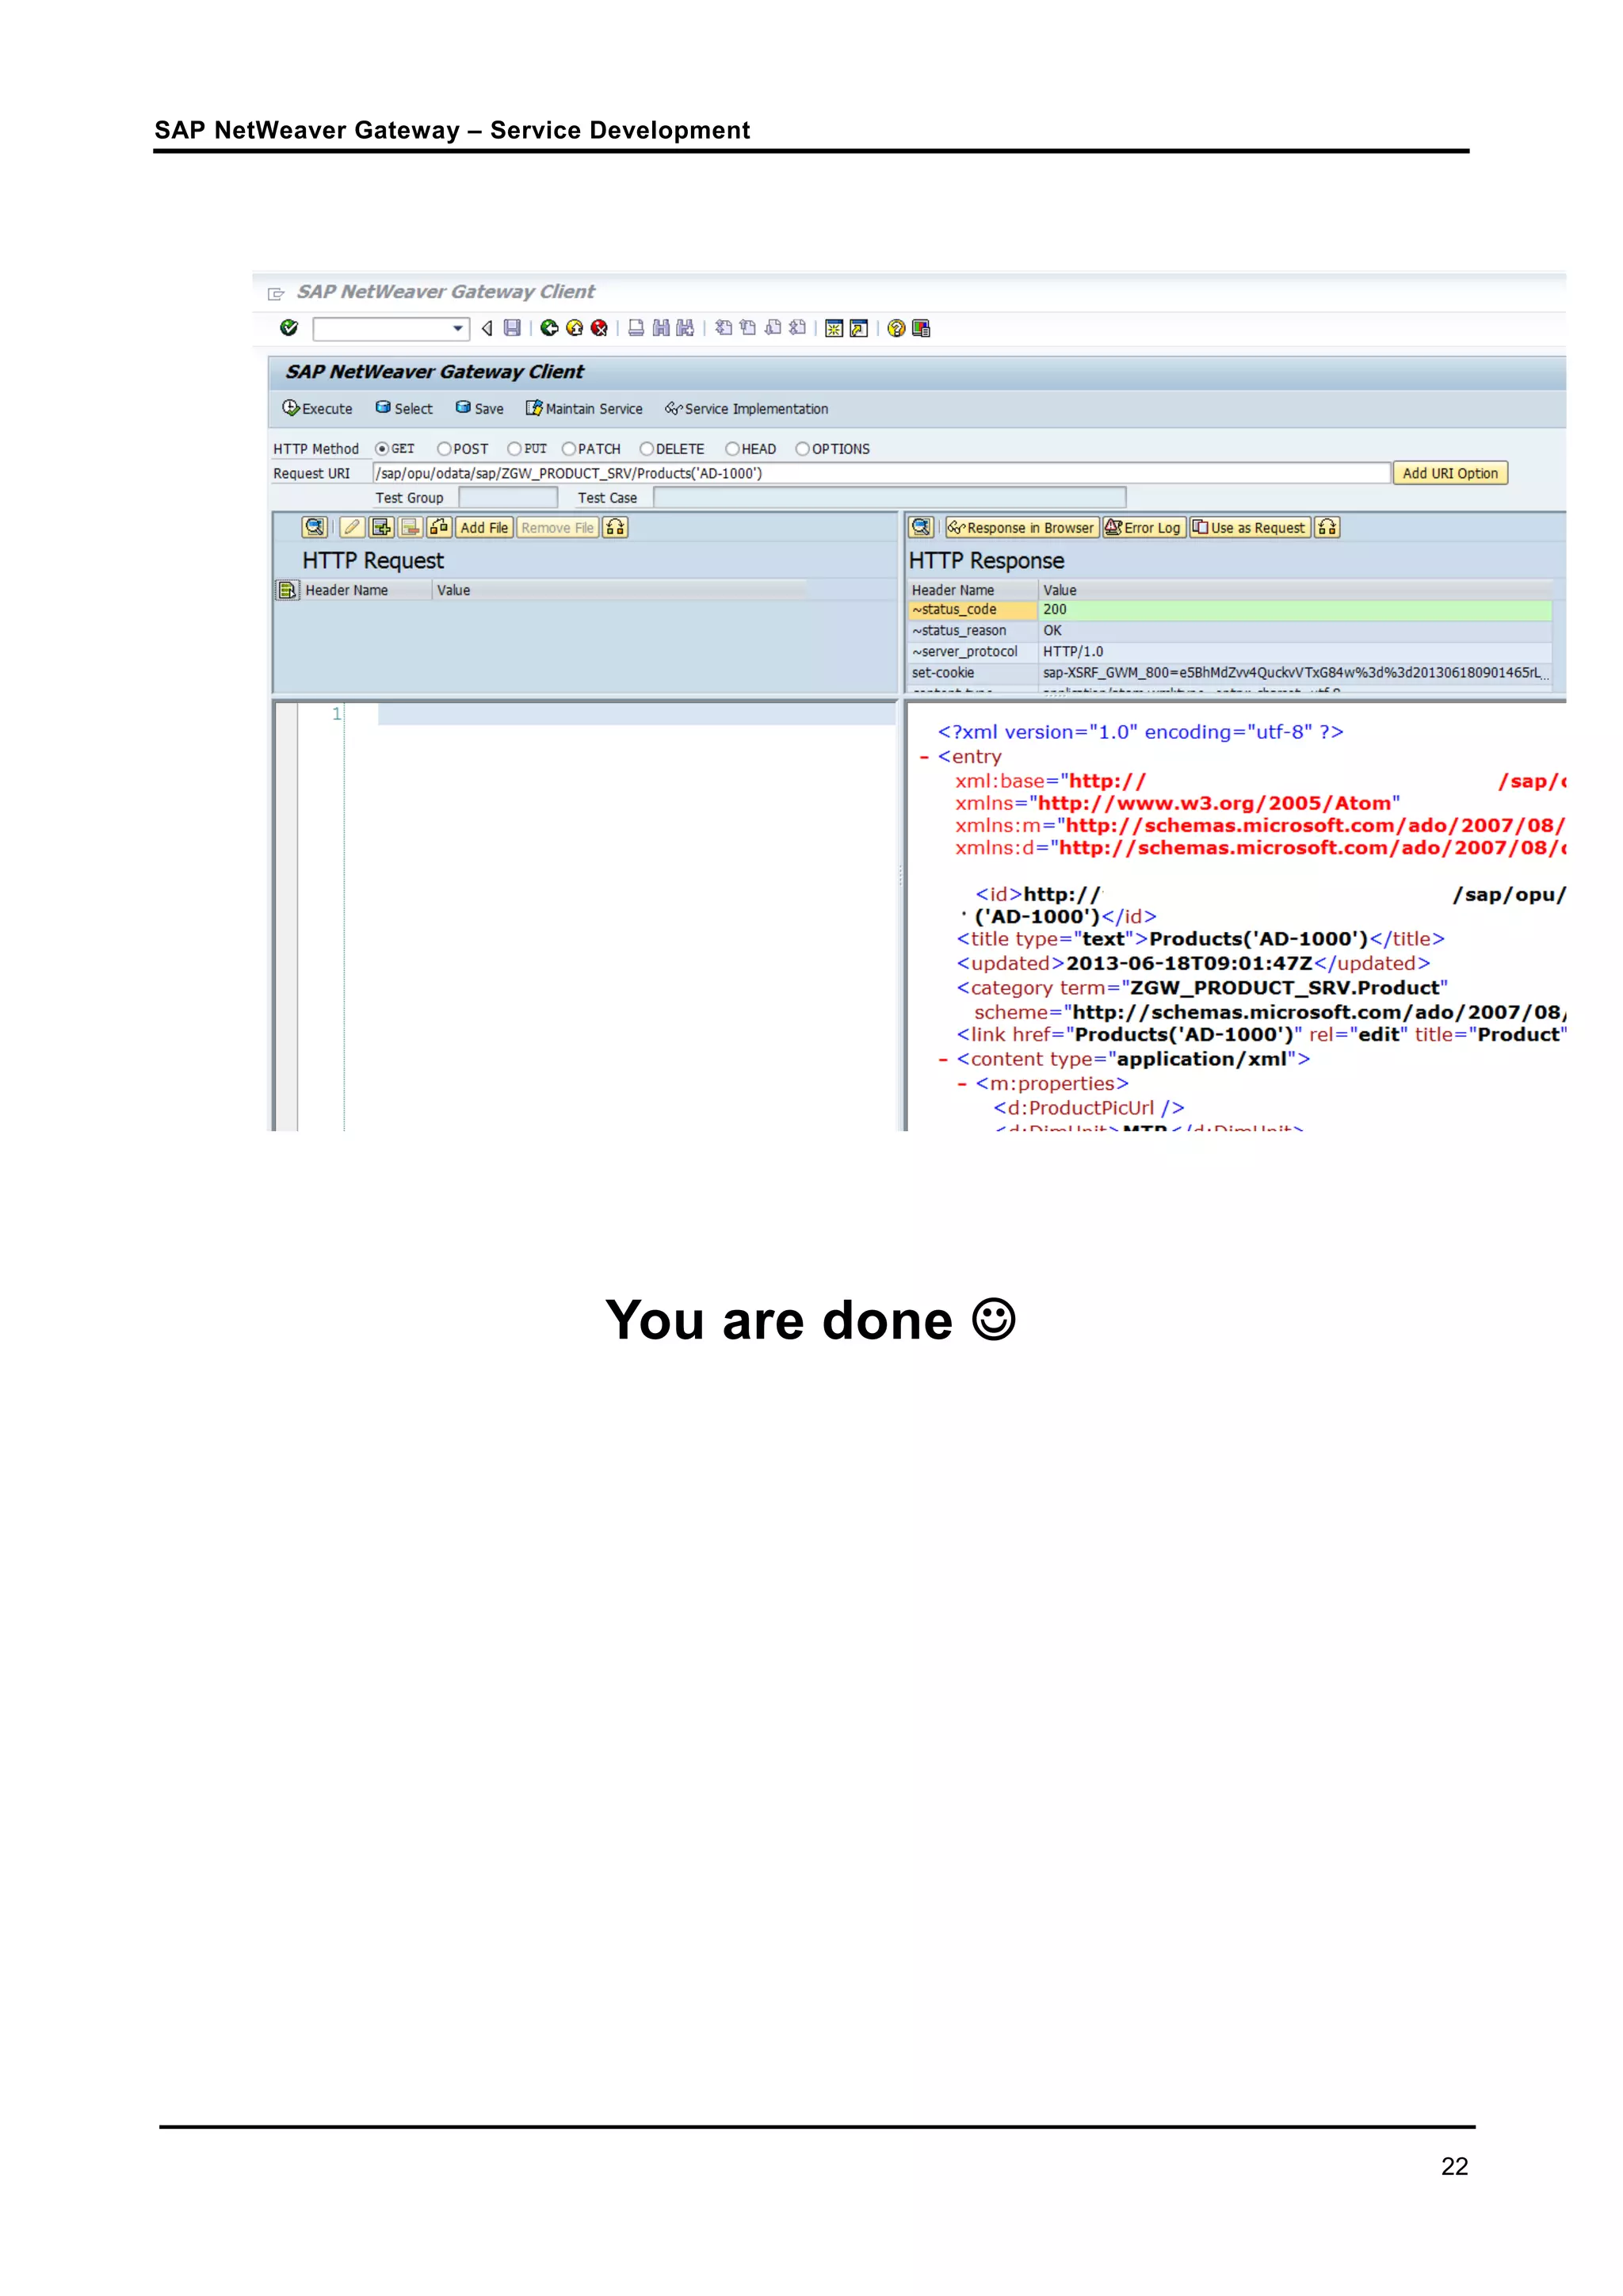Click the Create New Session icon
This screenshot has width=1623, height=2296.
pyautogui.click(x=834, y=328)
